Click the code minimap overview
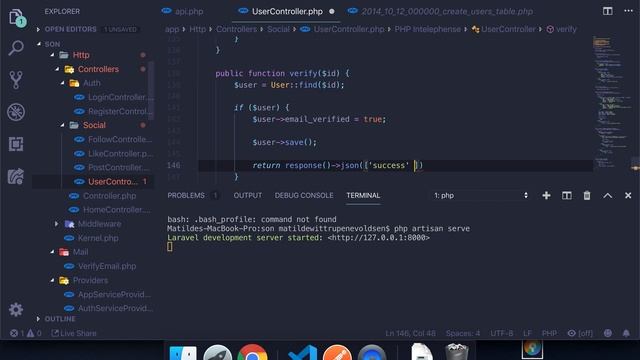 point(611,102)
